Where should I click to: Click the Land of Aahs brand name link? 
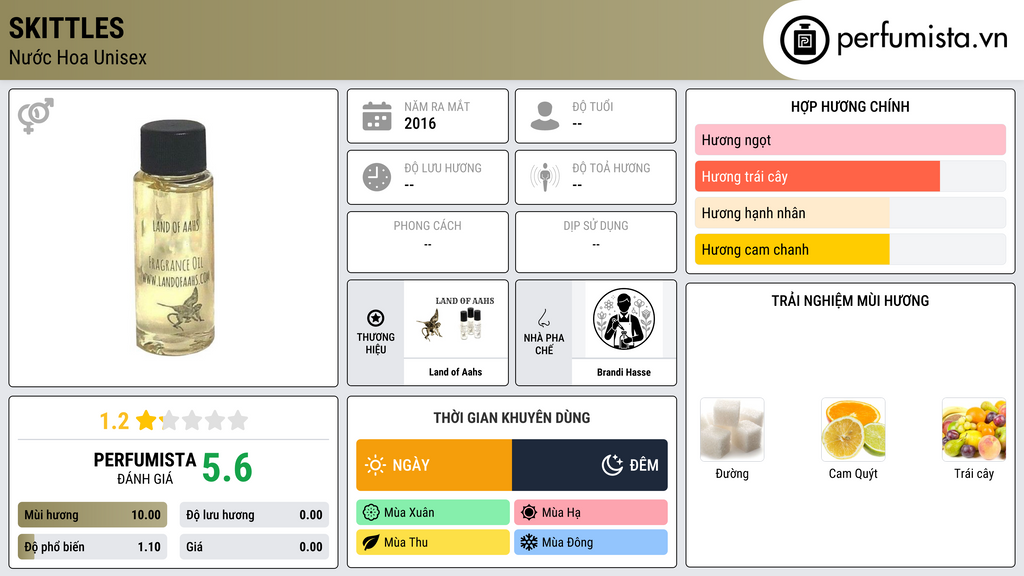coord(455,372)
